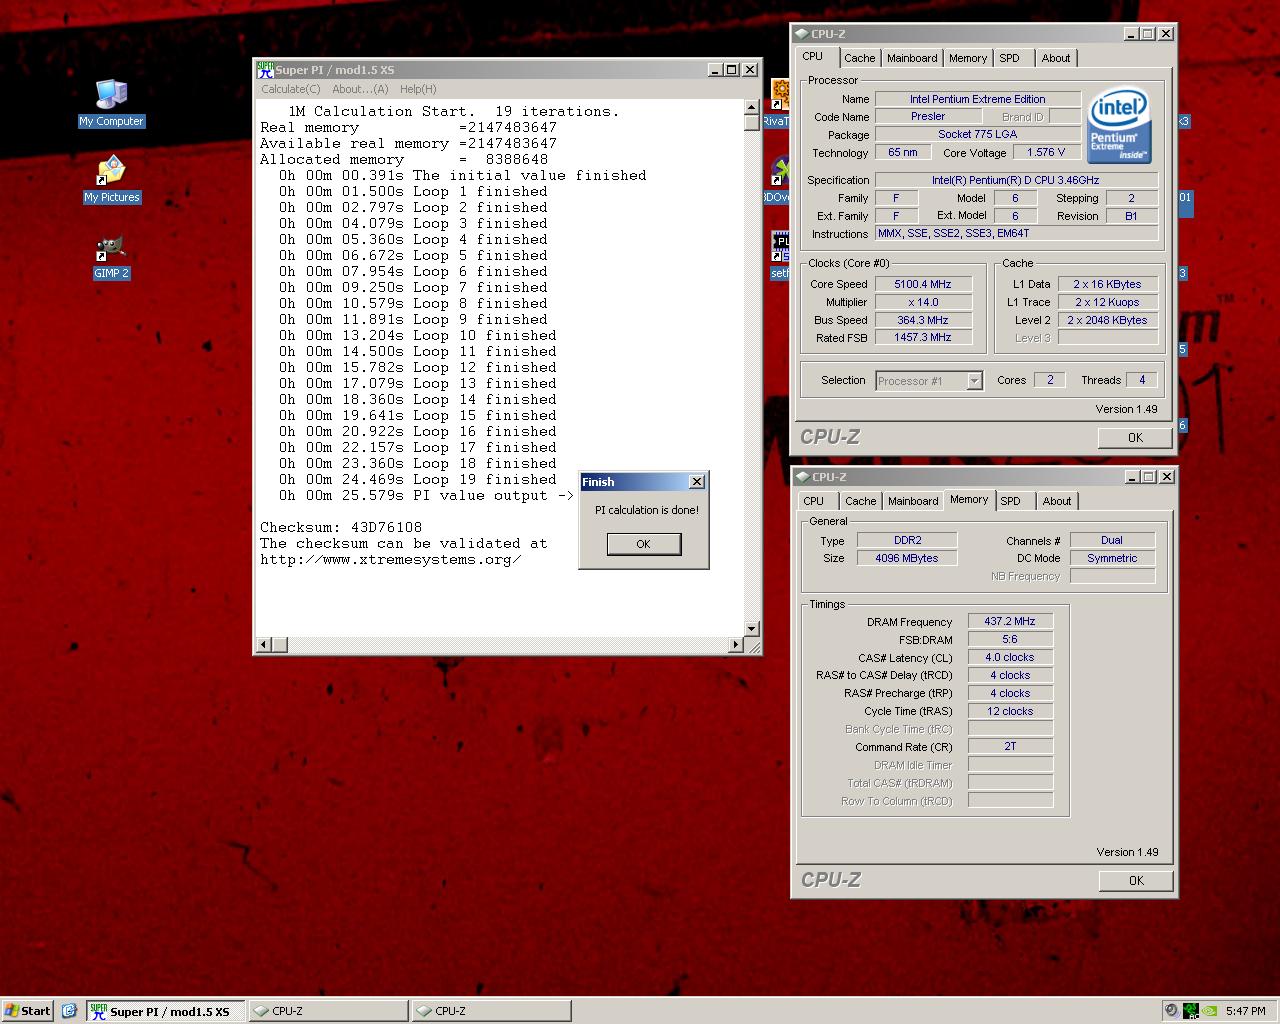This screenshot has height=1024, width=1280.
Task: Click the bottom CPU-Z window title icon
Action: point(802,477)
